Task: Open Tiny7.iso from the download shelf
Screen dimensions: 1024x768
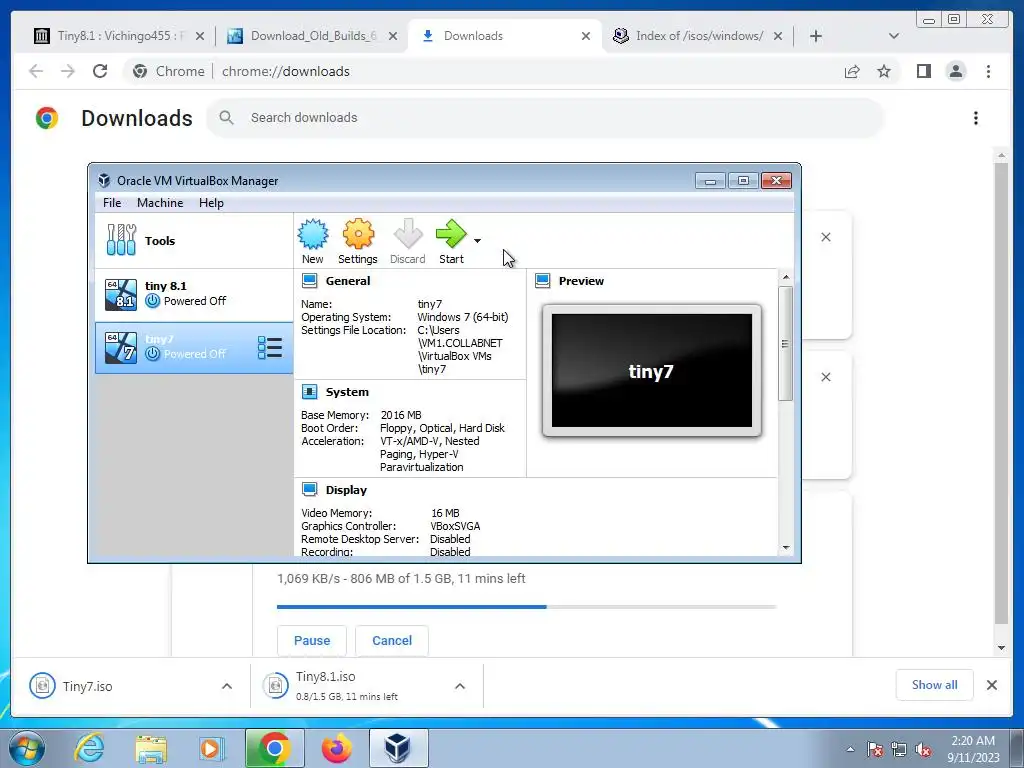Action: point(87,686)
